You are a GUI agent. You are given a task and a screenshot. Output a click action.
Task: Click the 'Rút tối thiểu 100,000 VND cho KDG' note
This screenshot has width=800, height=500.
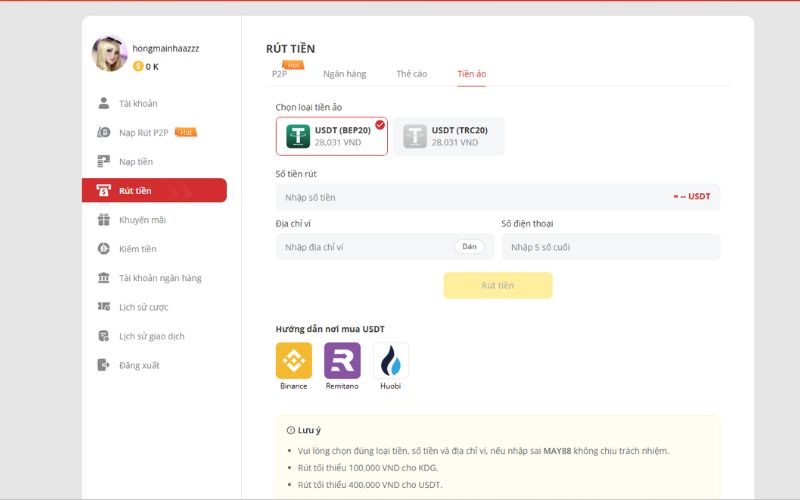click(x=368, y=468)
